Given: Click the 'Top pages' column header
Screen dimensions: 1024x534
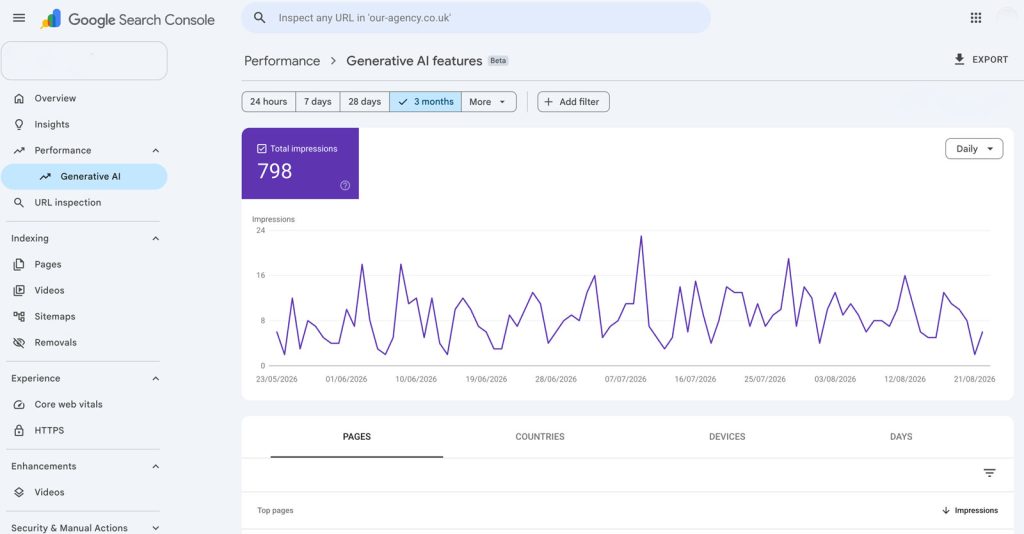Looking at the screenshot, I should coord(276,510).
